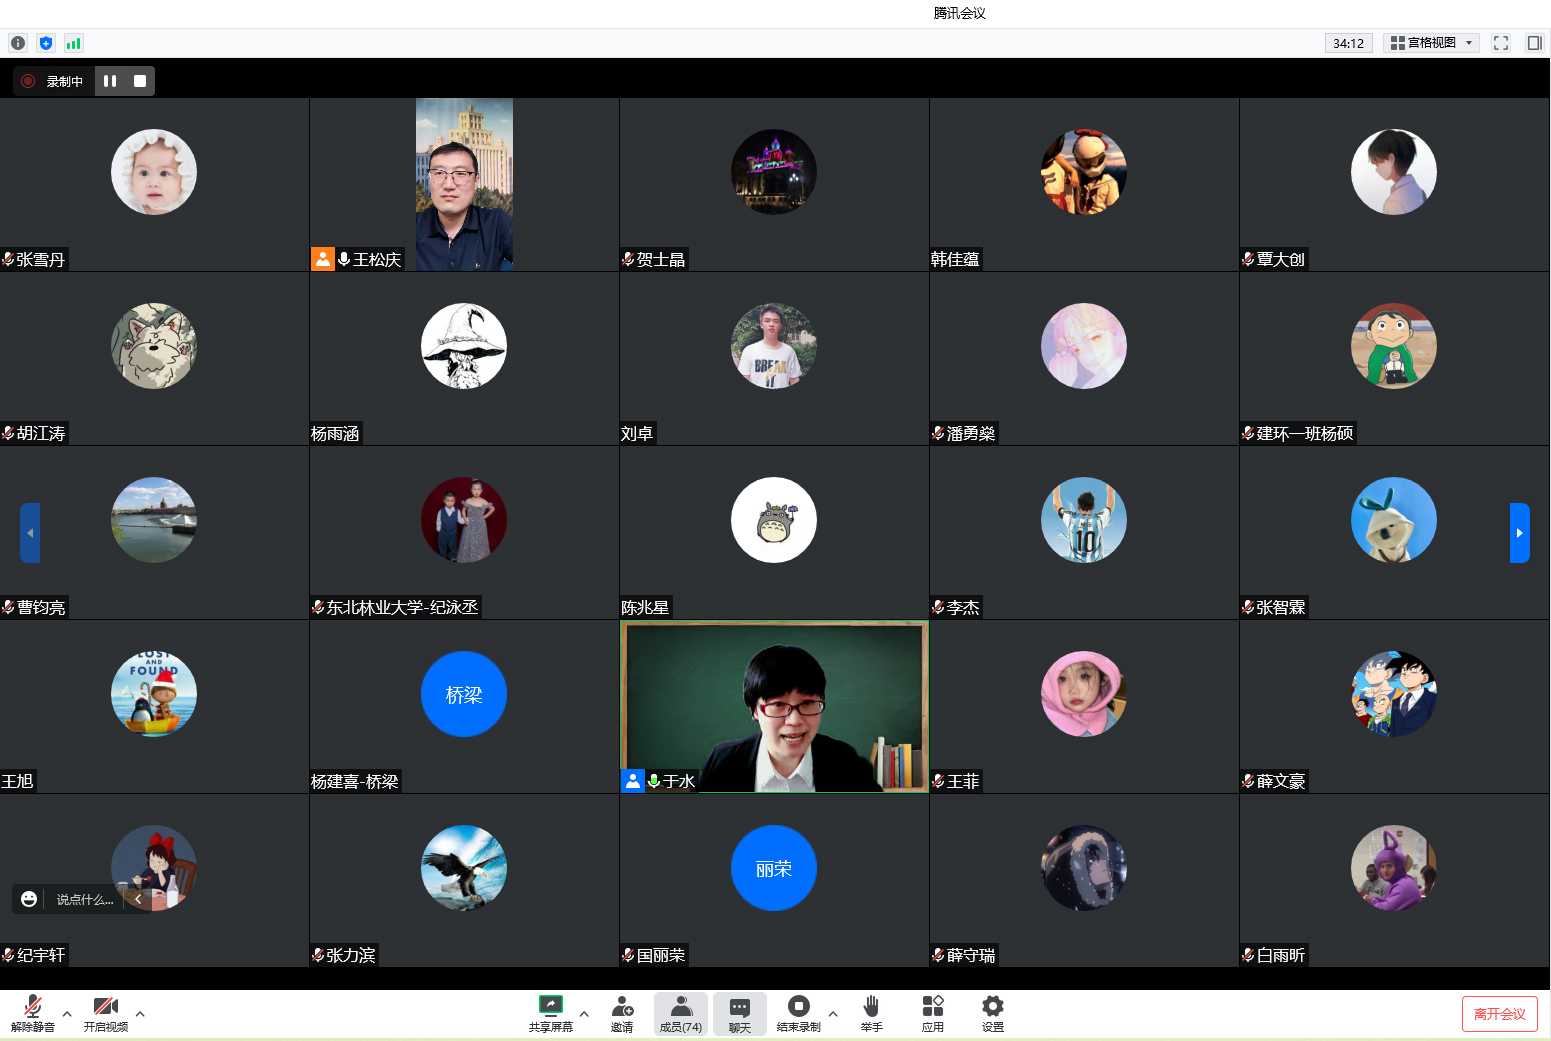
Task: Open the chat (聊天) panel
Action: tap(740, 1013)
